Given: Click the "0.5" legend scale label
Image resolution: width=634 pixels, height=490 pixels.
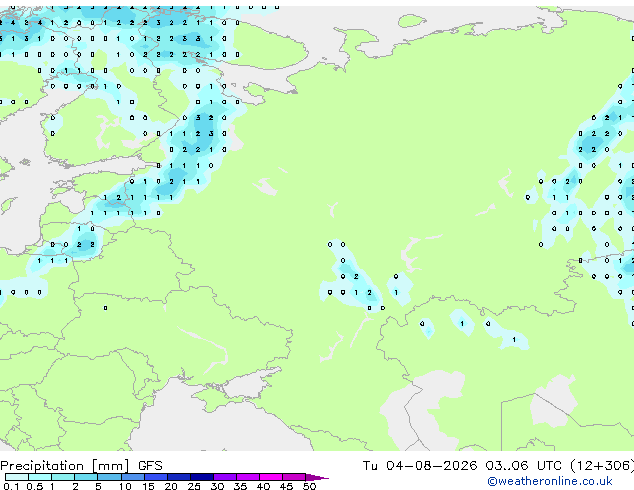Looking at the screenshot, I should click(x=34, y=486).
